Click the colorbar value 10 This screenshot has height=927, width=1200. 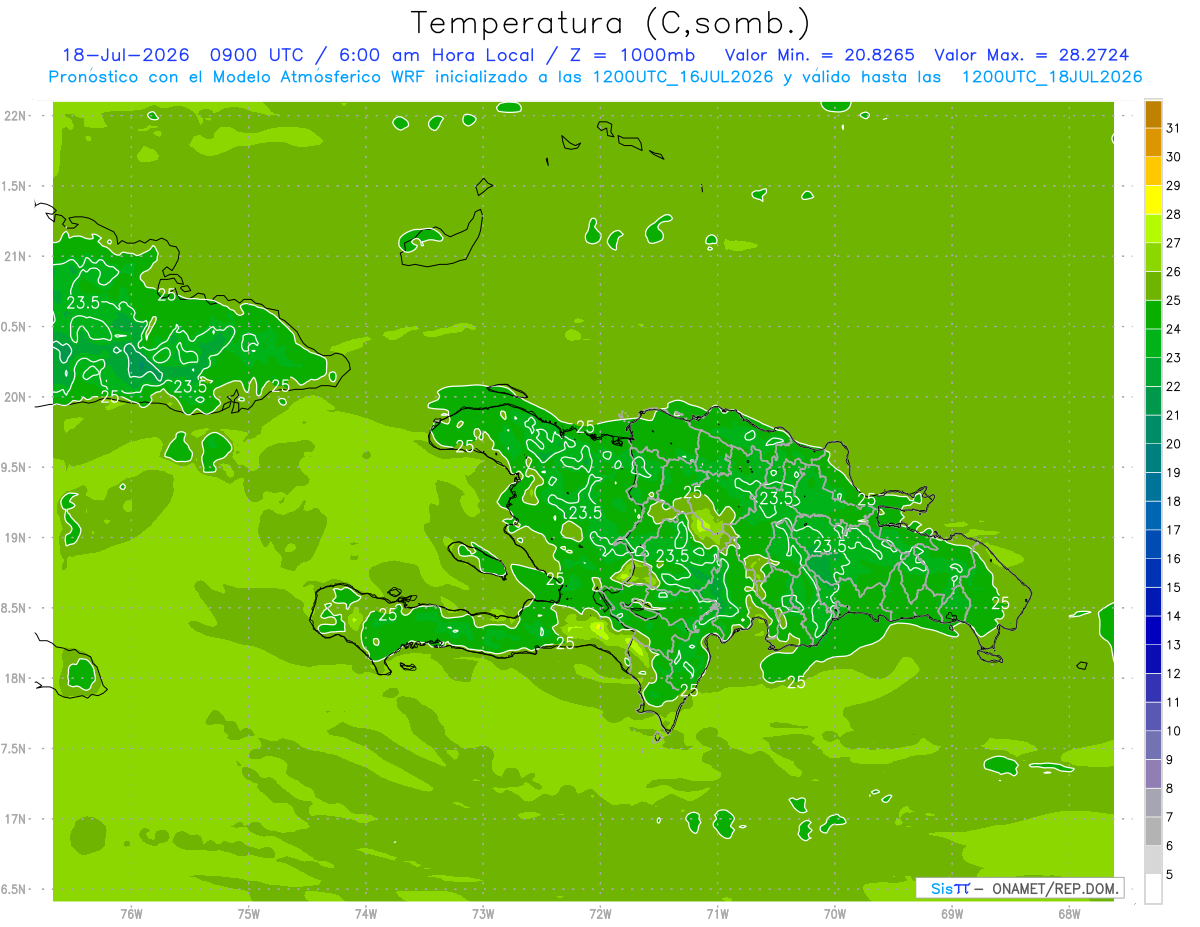pyautogui.click(x=1174, y=731)
